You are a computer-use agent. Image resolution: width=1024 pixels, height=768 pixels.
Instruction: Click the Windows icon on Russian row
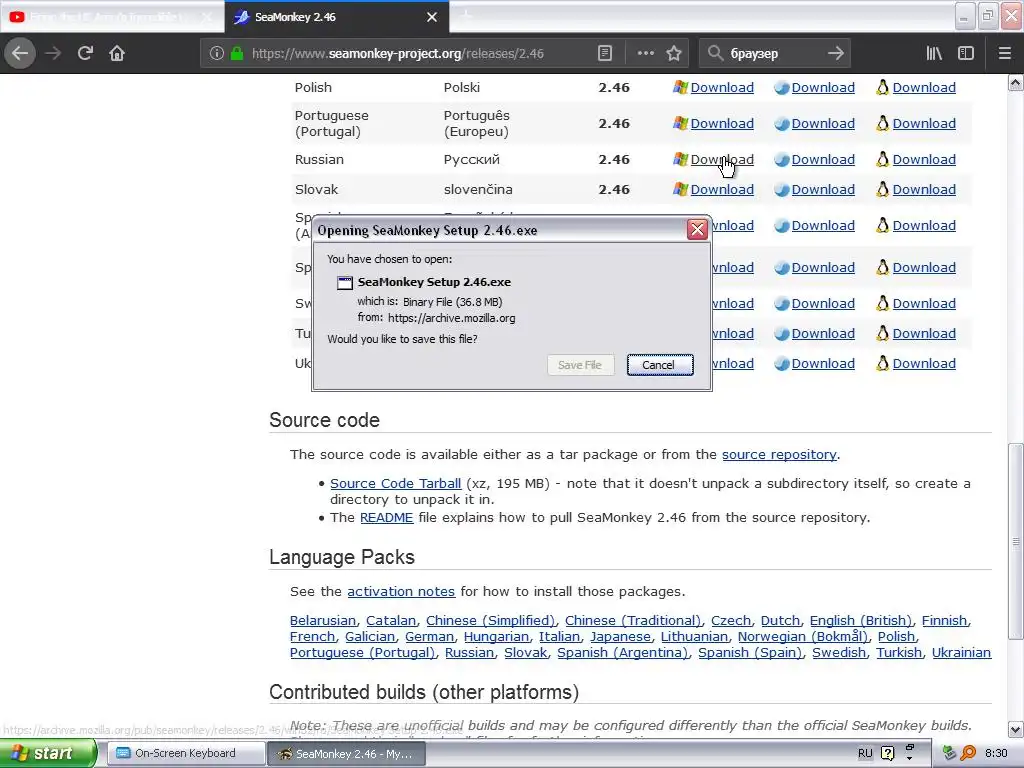(680, 159)
